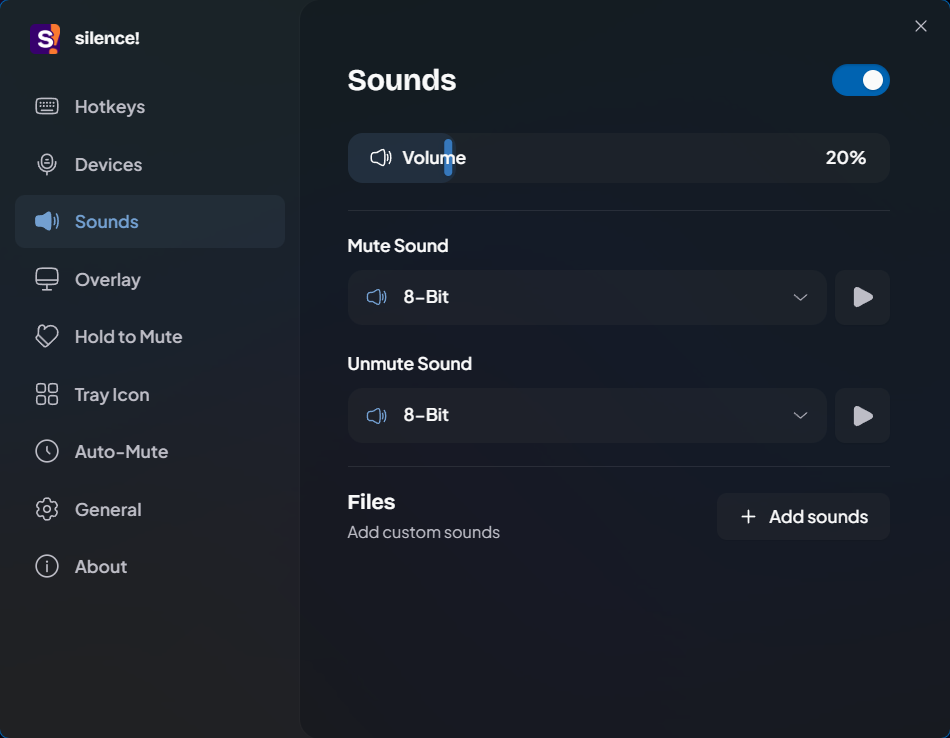Image resolution: width=950 pixels, height=738 pixels.
Task: Click the plus icon on Add sounds
Action: pos(748,516)
